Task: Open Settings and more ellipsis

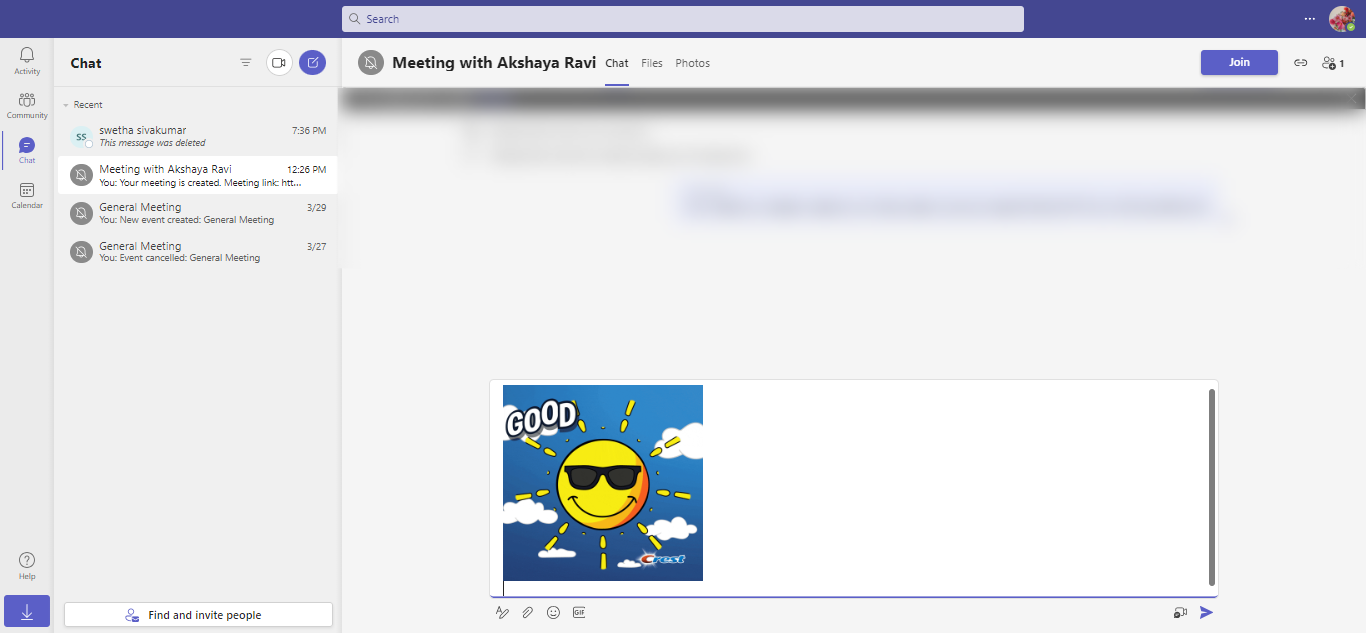Action: click(x=1310, y=19)
